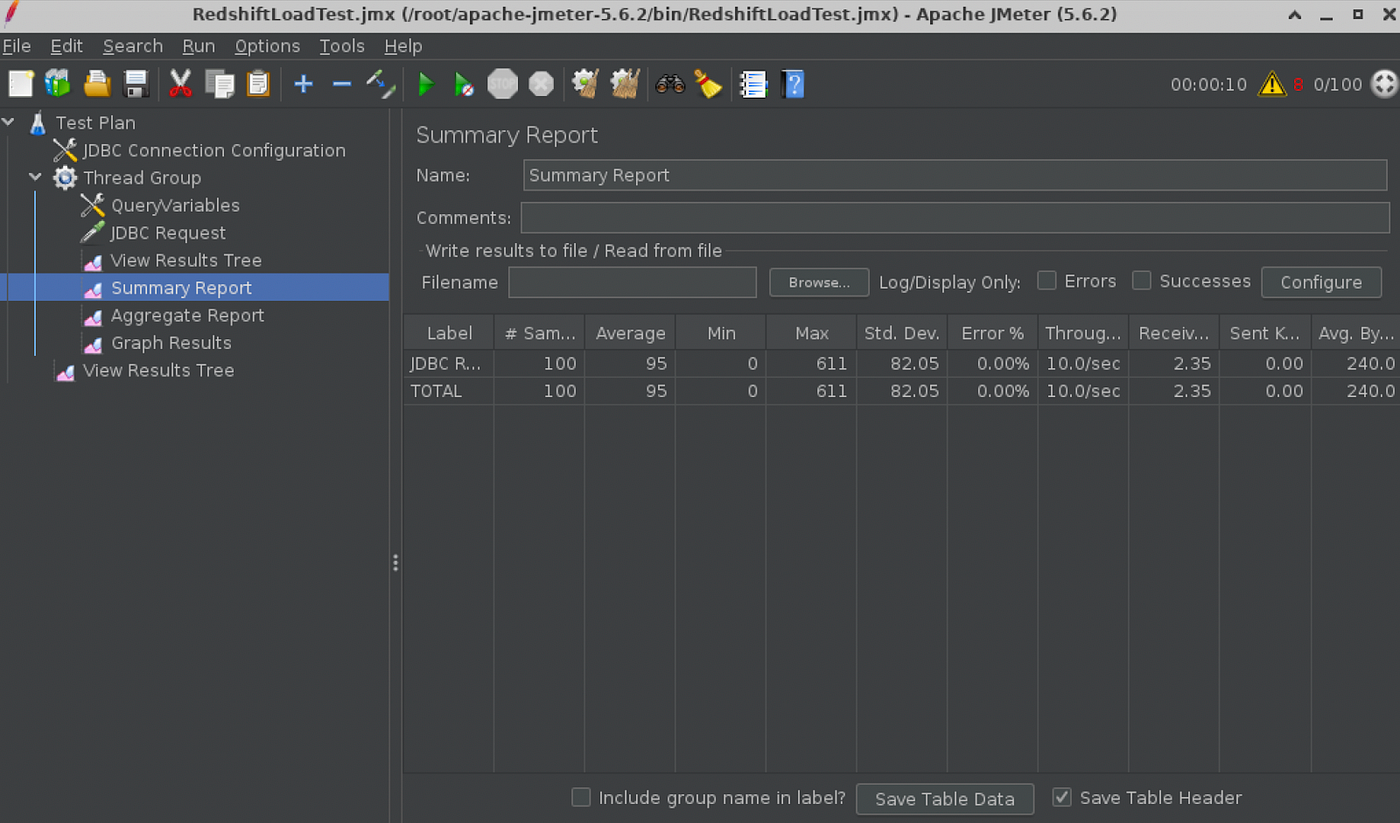Uncheck the Save Table Header checkbox
The image size is (1400, 823).
coord(1062,797)
